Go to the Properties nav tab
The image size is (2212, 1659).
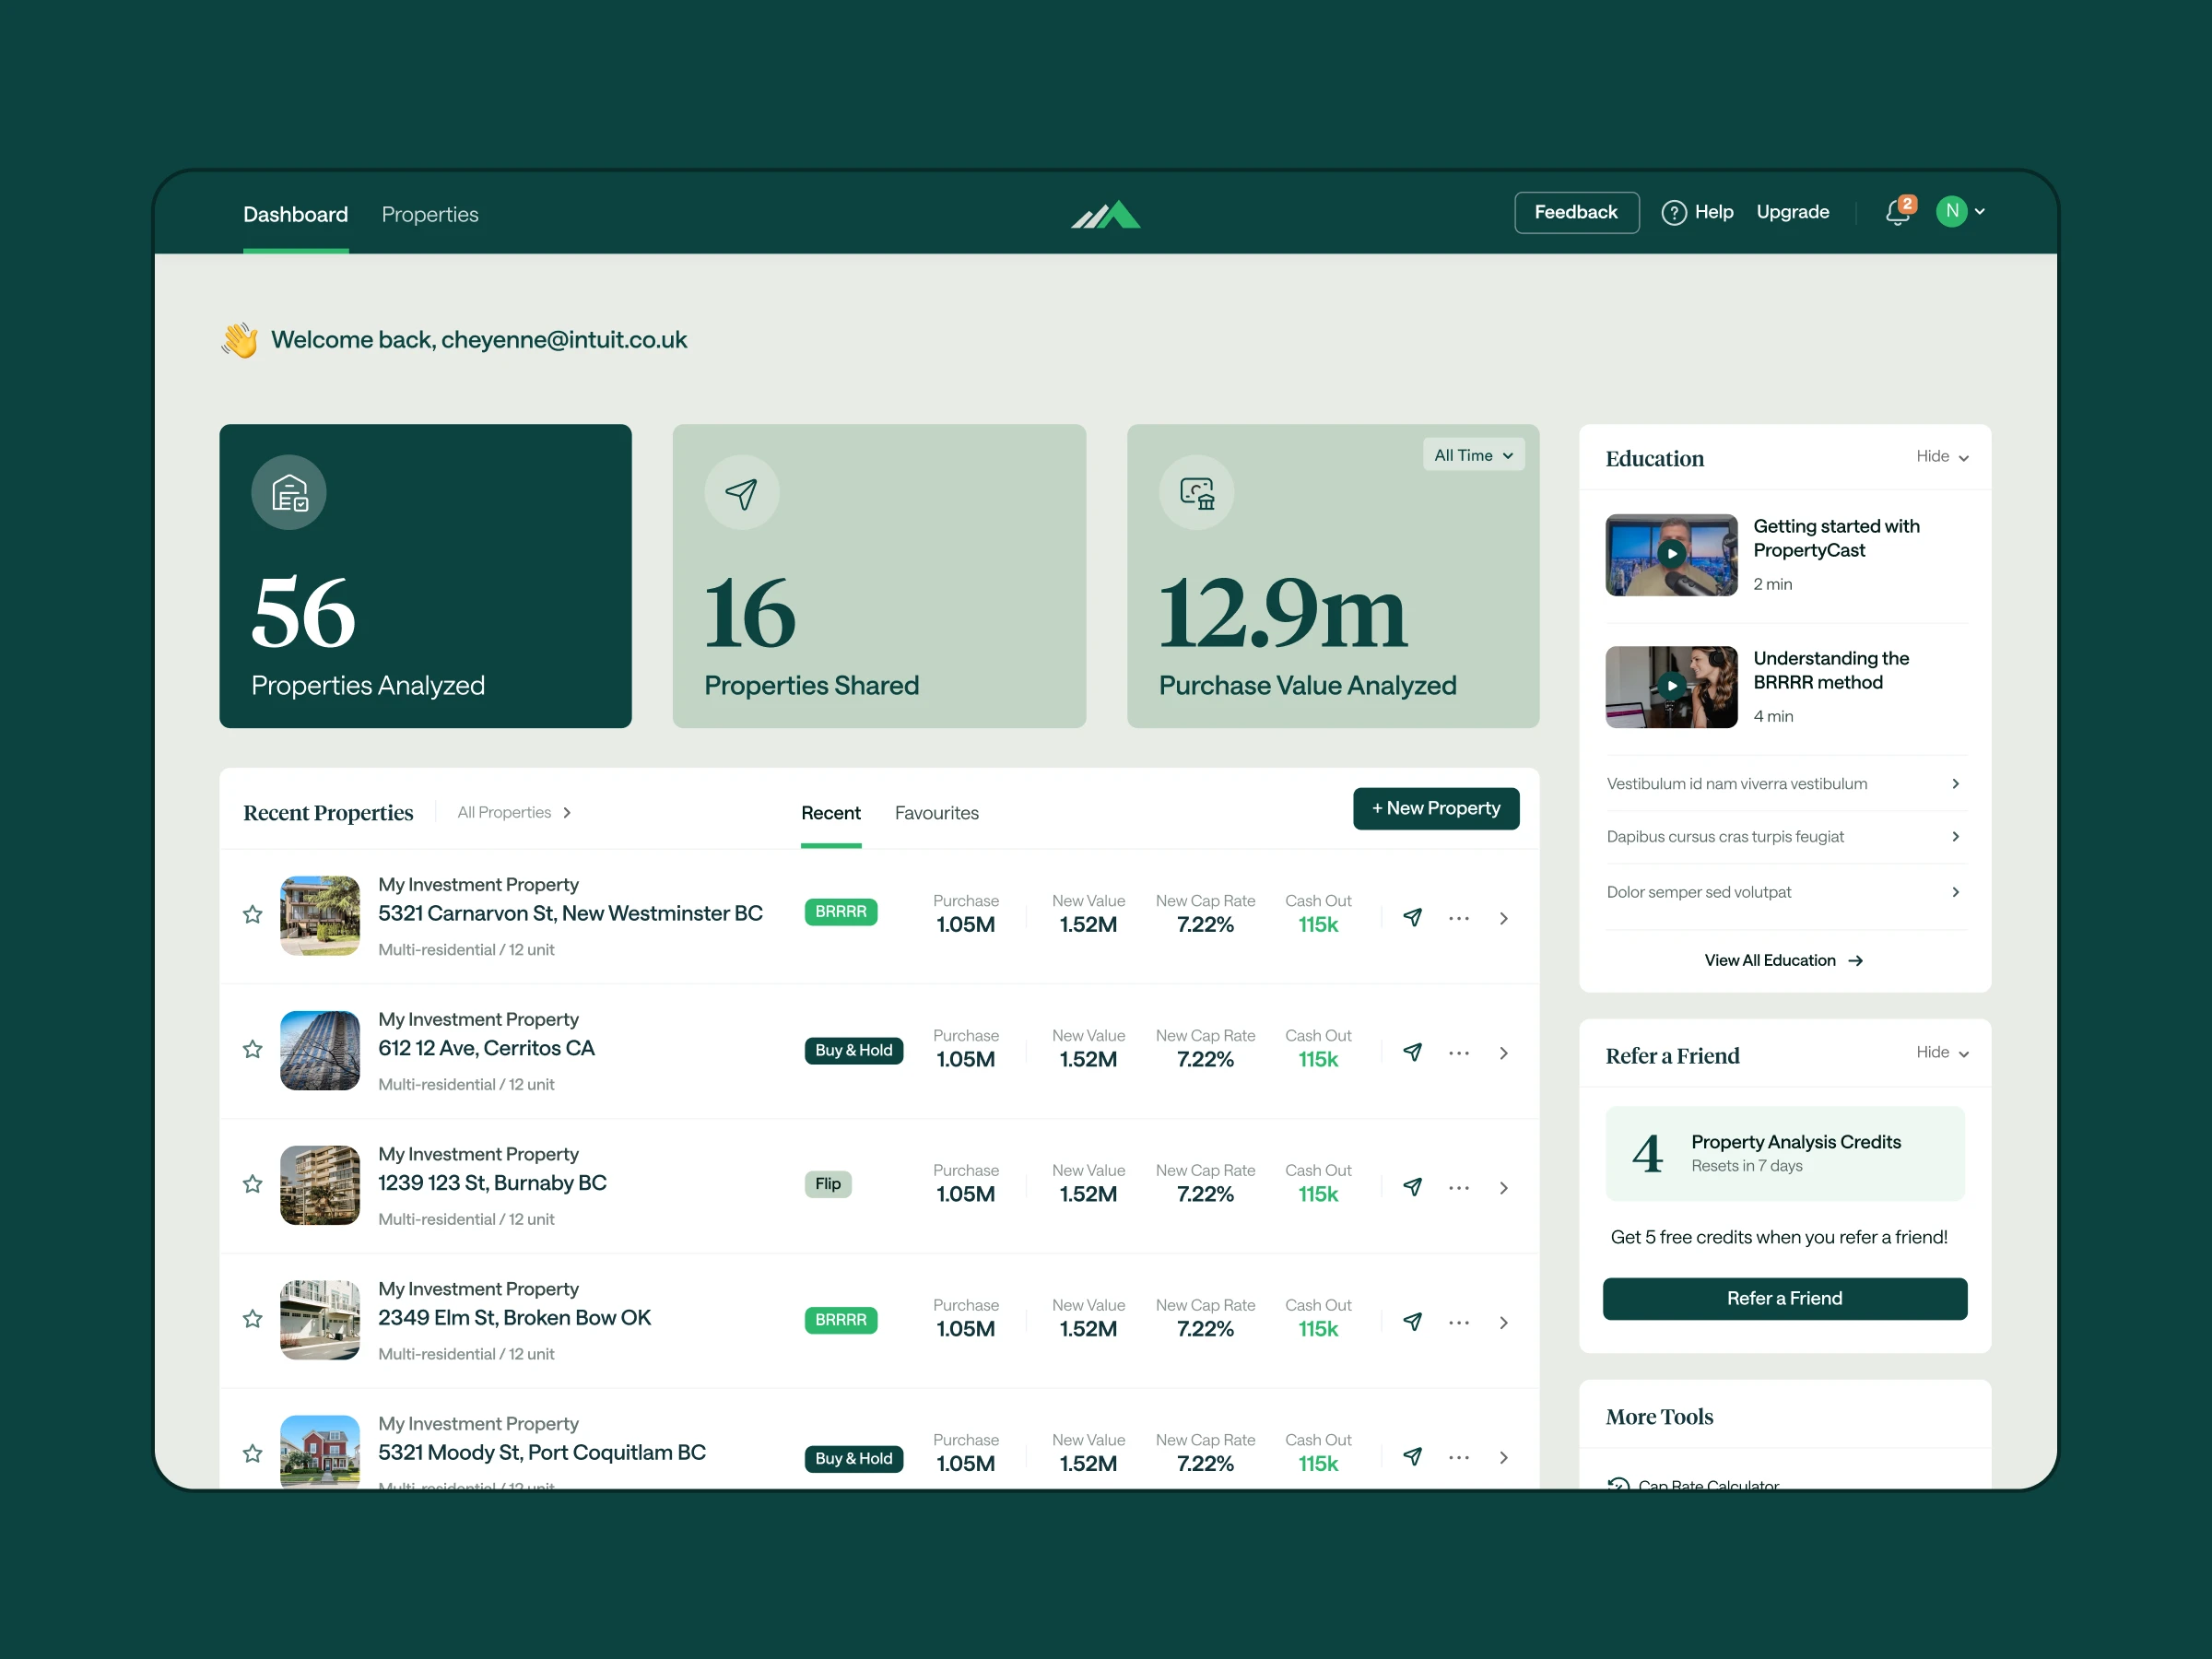pos(430,215)
